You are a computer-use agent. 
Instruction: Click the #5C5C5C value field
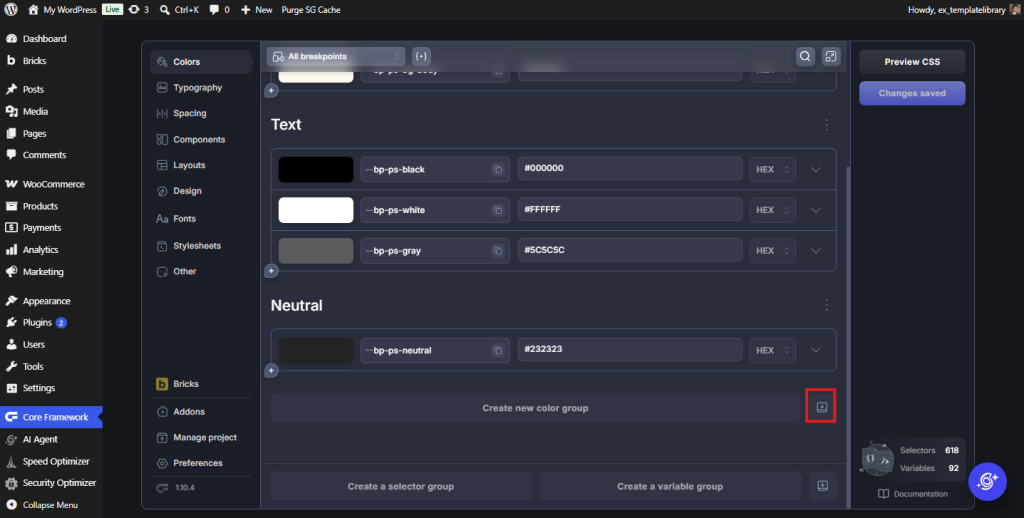[x=630, y=250]
